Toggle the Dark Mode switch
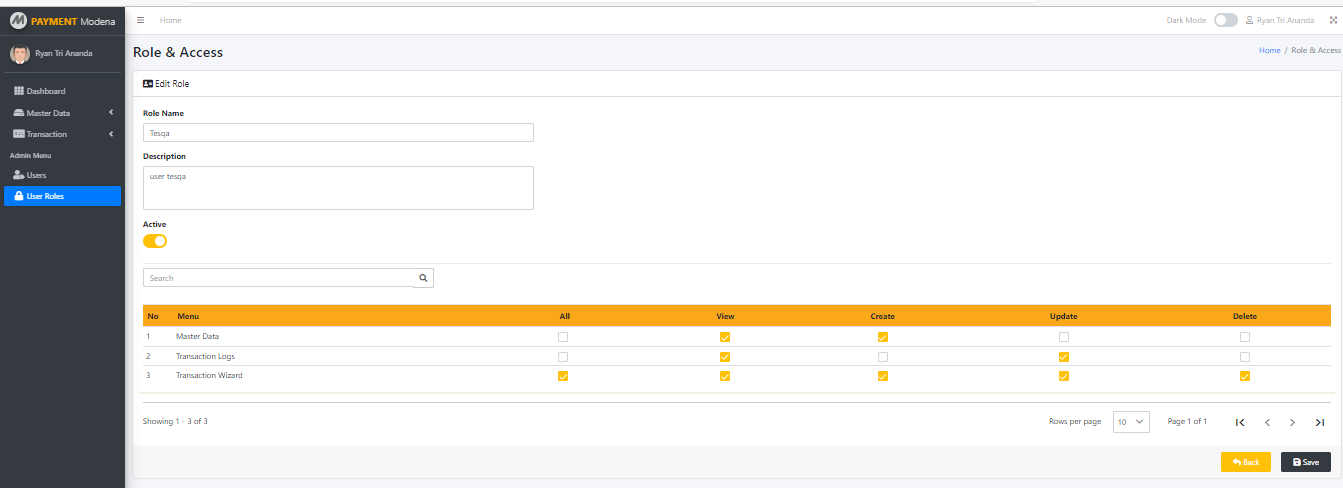Screen dimensions: 1343x488 [x=1225, y=20]
